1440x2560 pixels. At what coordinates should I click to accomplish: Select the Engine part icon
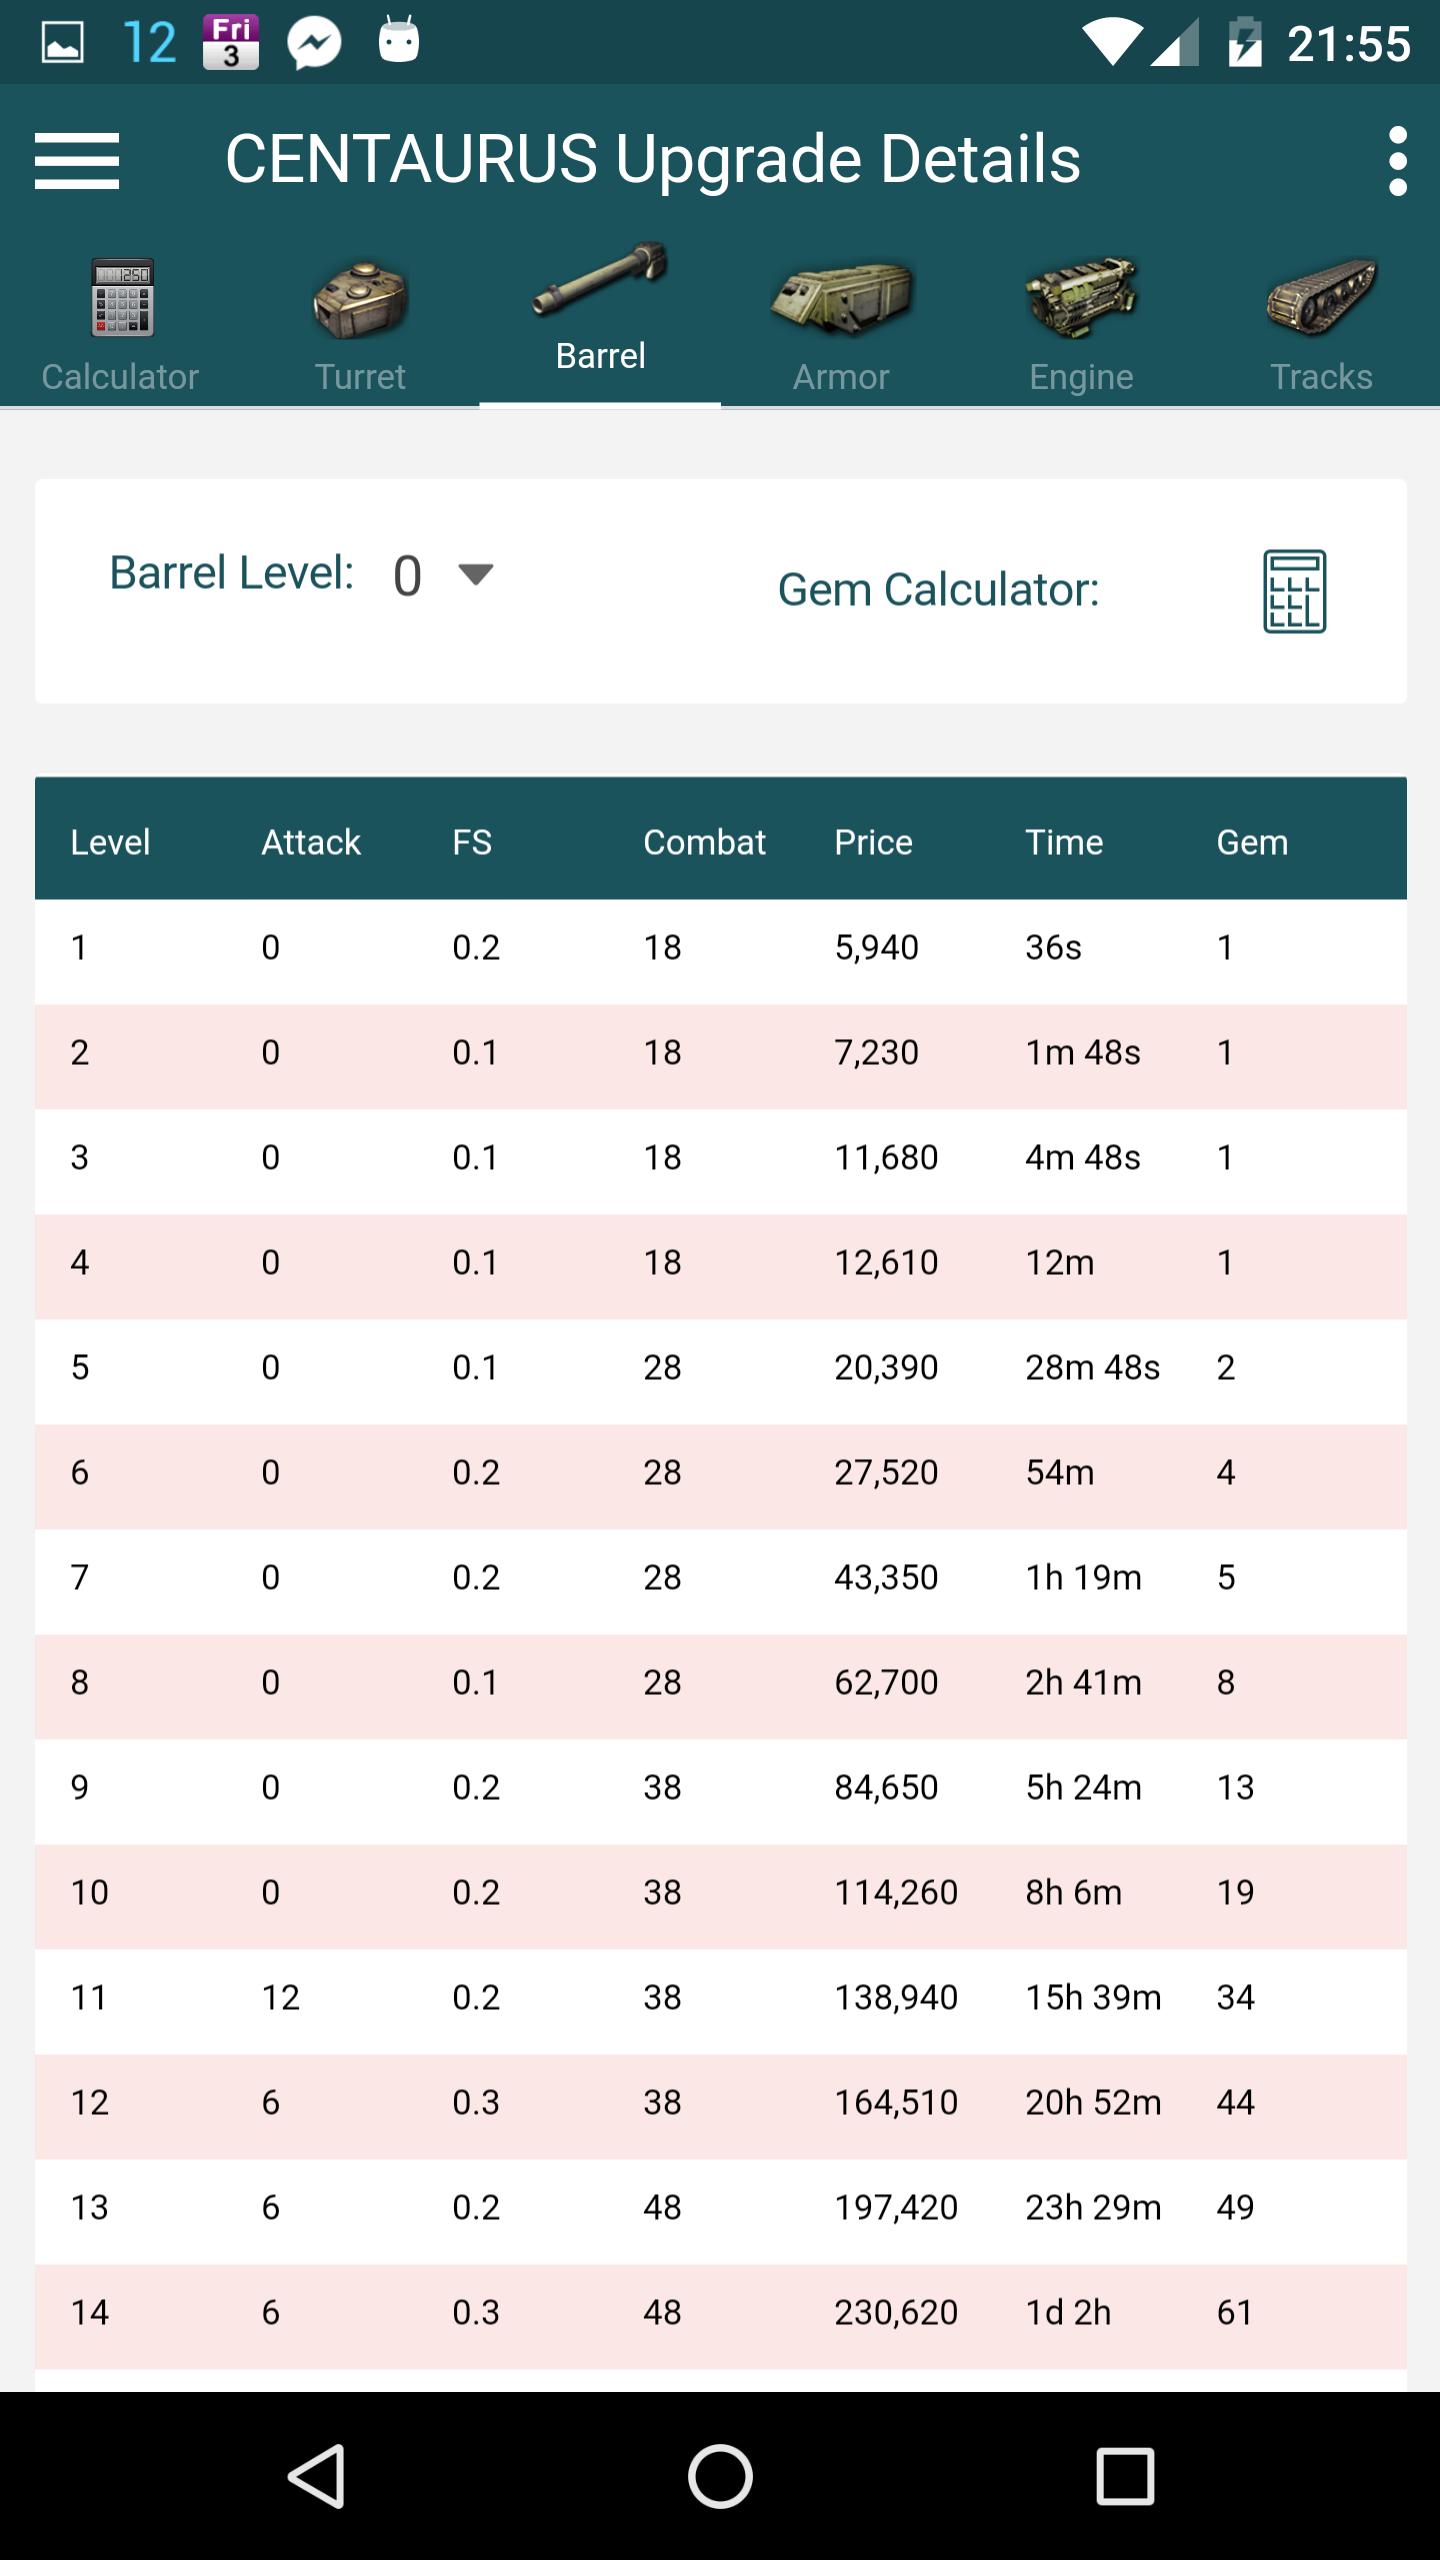pyautogui.click(x=1081, y=298)
